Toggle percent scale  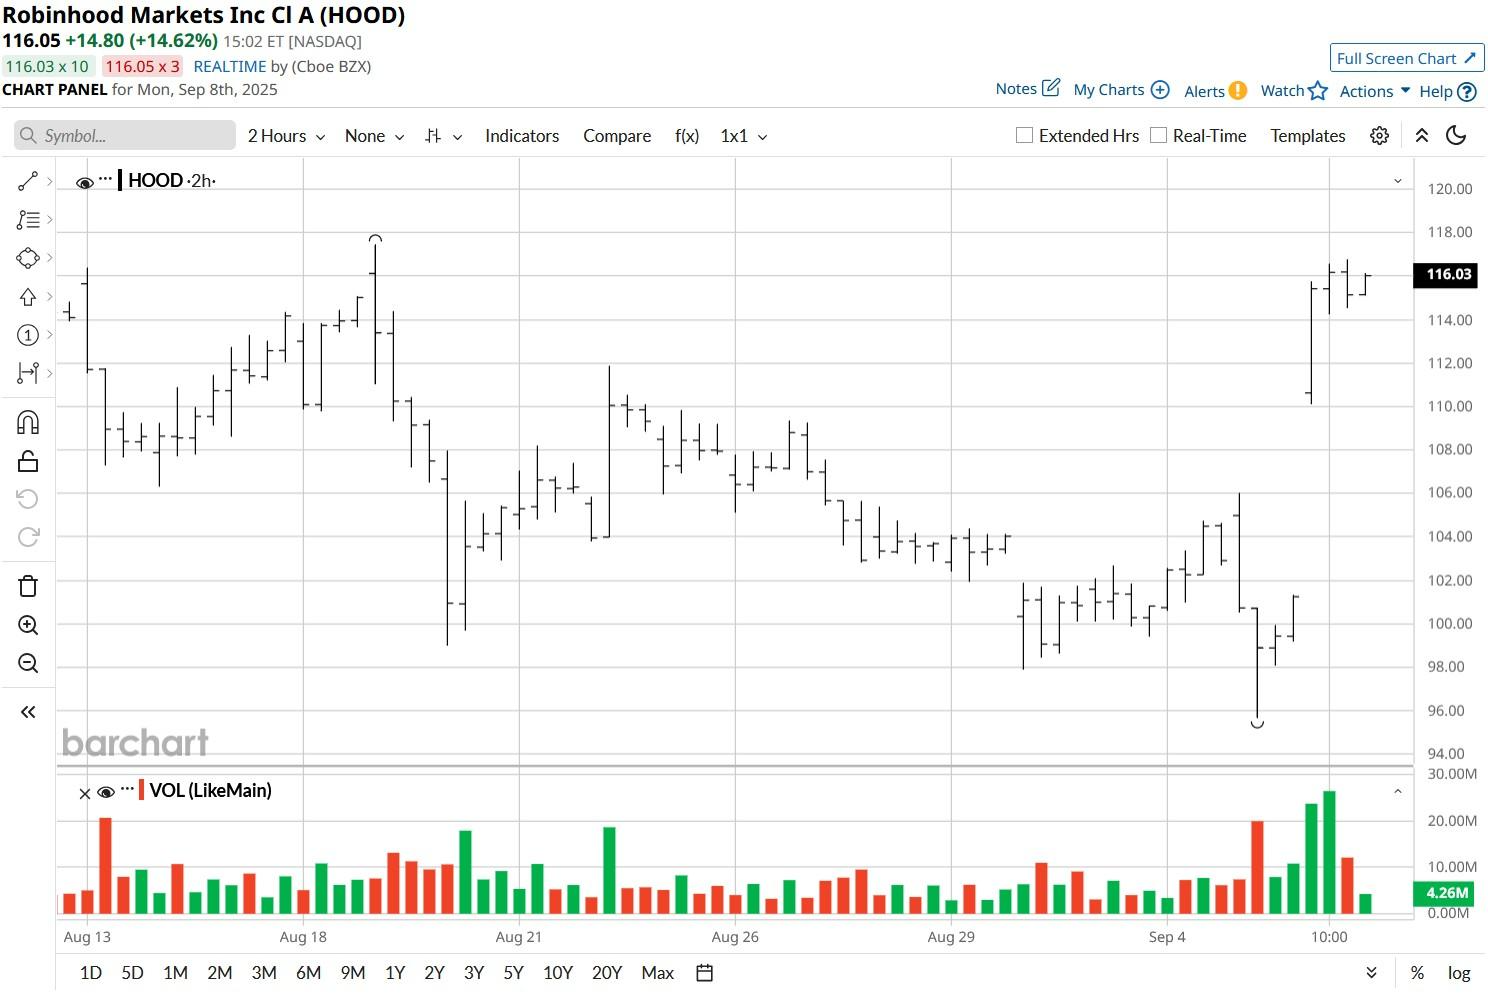point(1417,973)
